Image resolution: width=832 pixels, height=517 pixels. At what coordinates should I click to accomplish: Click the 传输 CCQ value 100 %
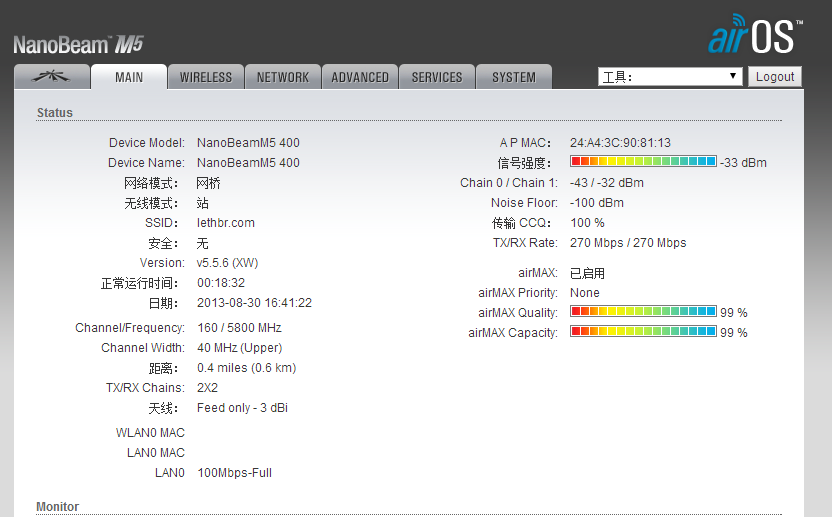(x=587, y=223)
